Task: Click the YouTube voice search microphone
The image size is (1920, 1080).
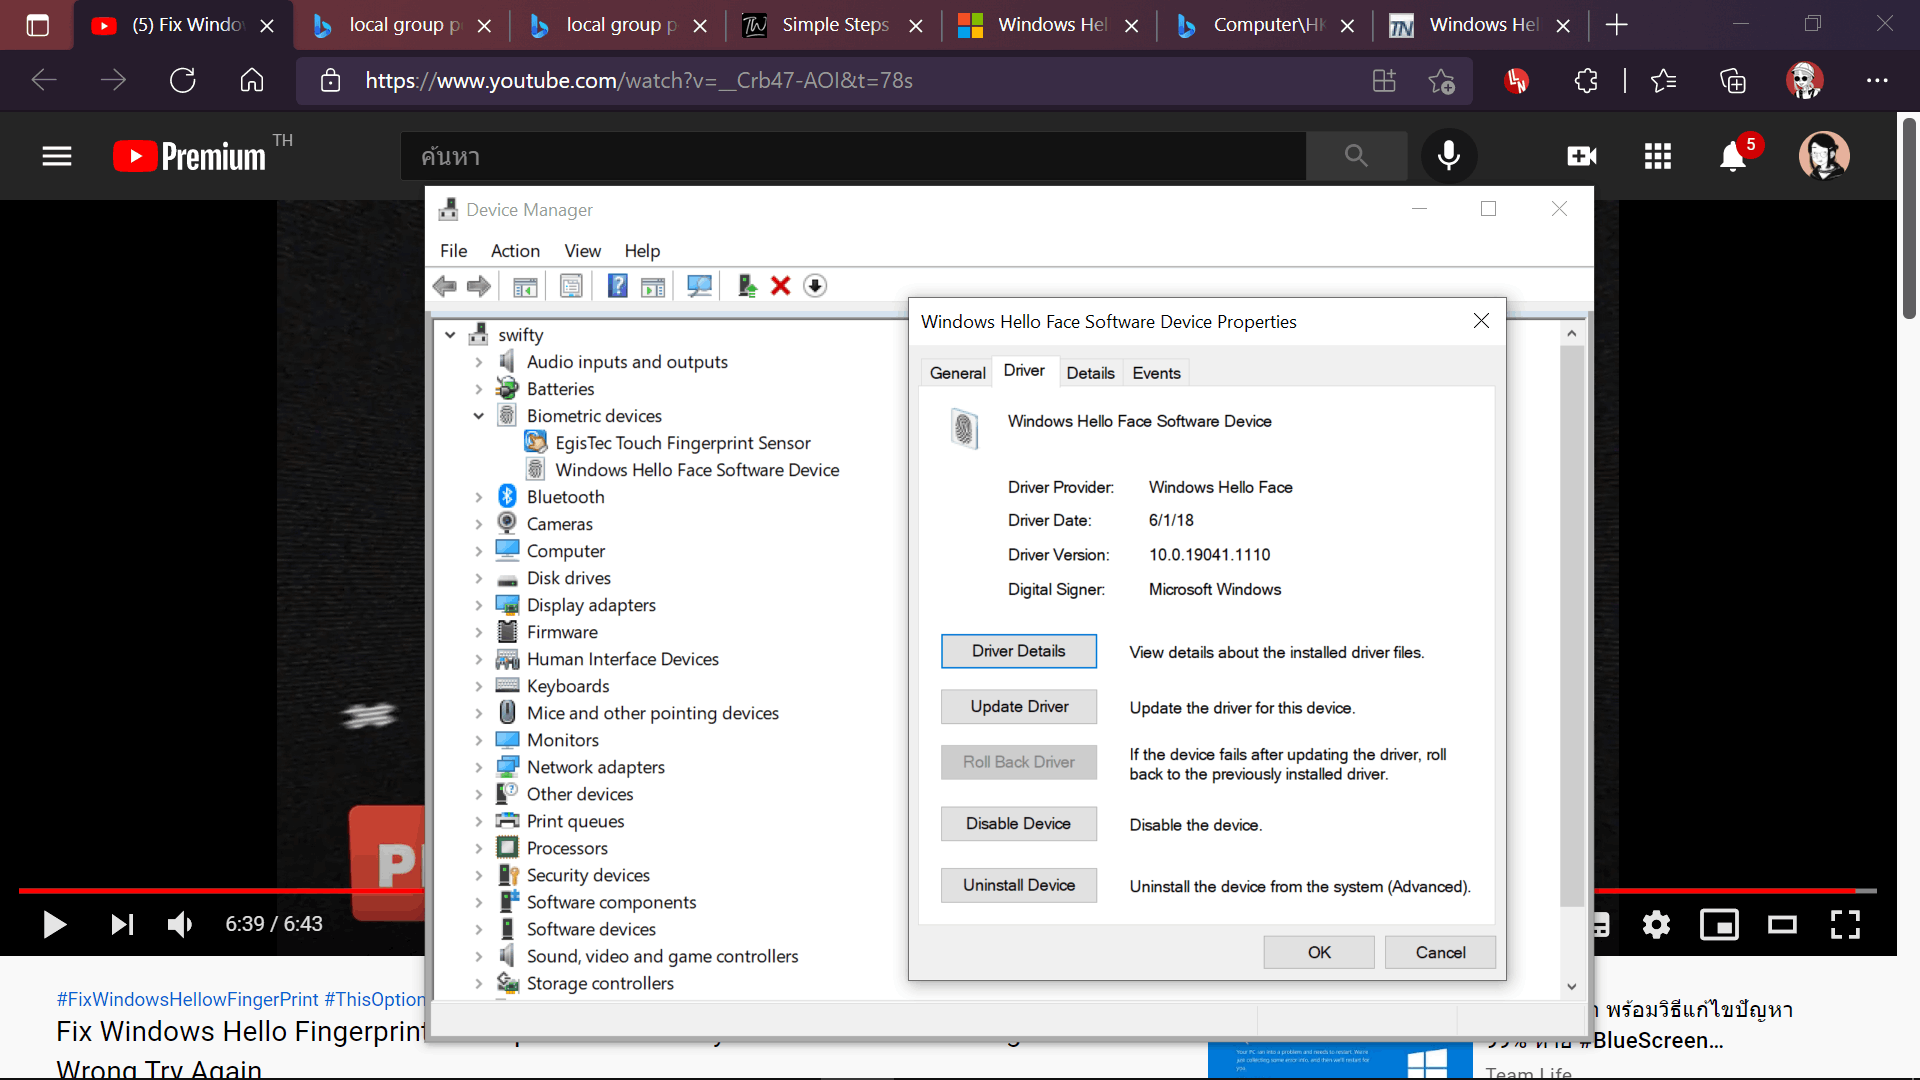Action: pyautogui.click(x=1449, y=155)
